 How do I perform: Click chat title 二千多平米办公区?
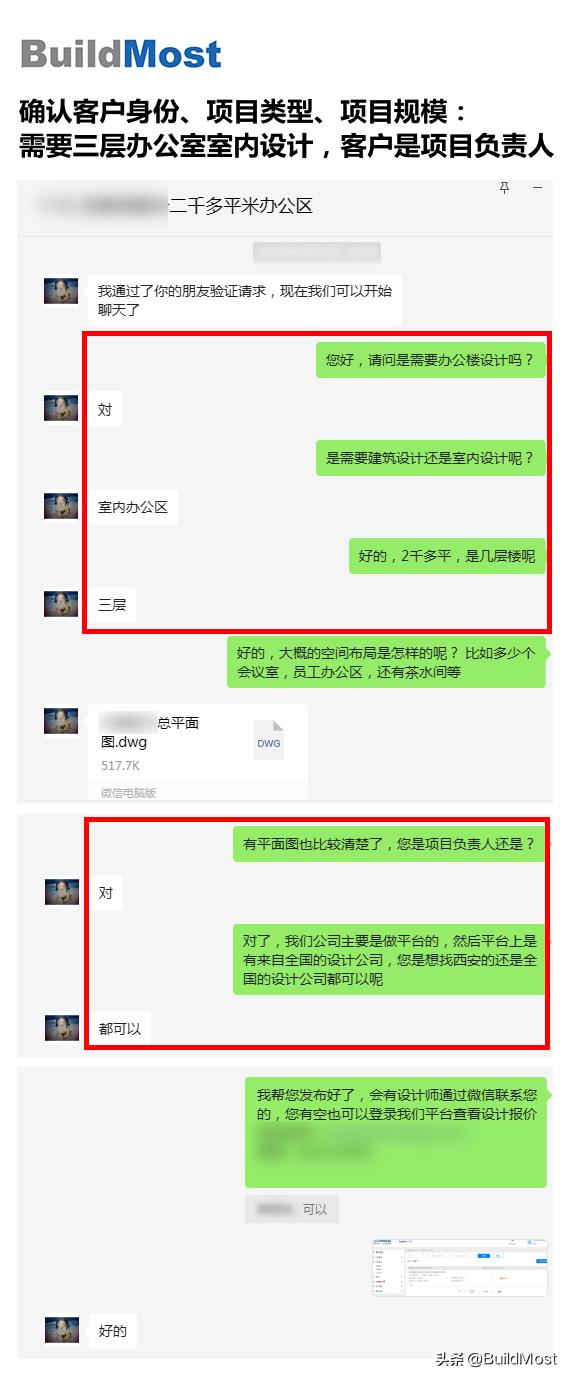(x=241, y=206)
